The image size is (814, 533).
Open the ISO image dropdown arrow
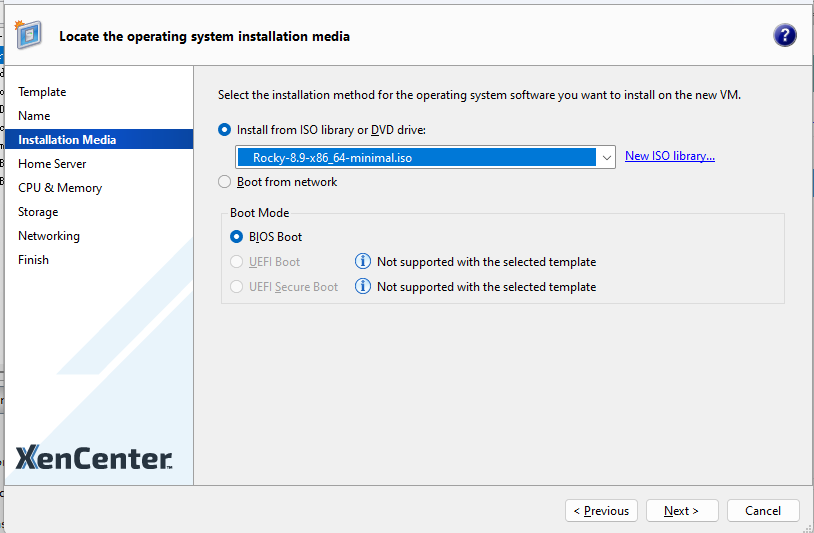click(x=606, y=158)
